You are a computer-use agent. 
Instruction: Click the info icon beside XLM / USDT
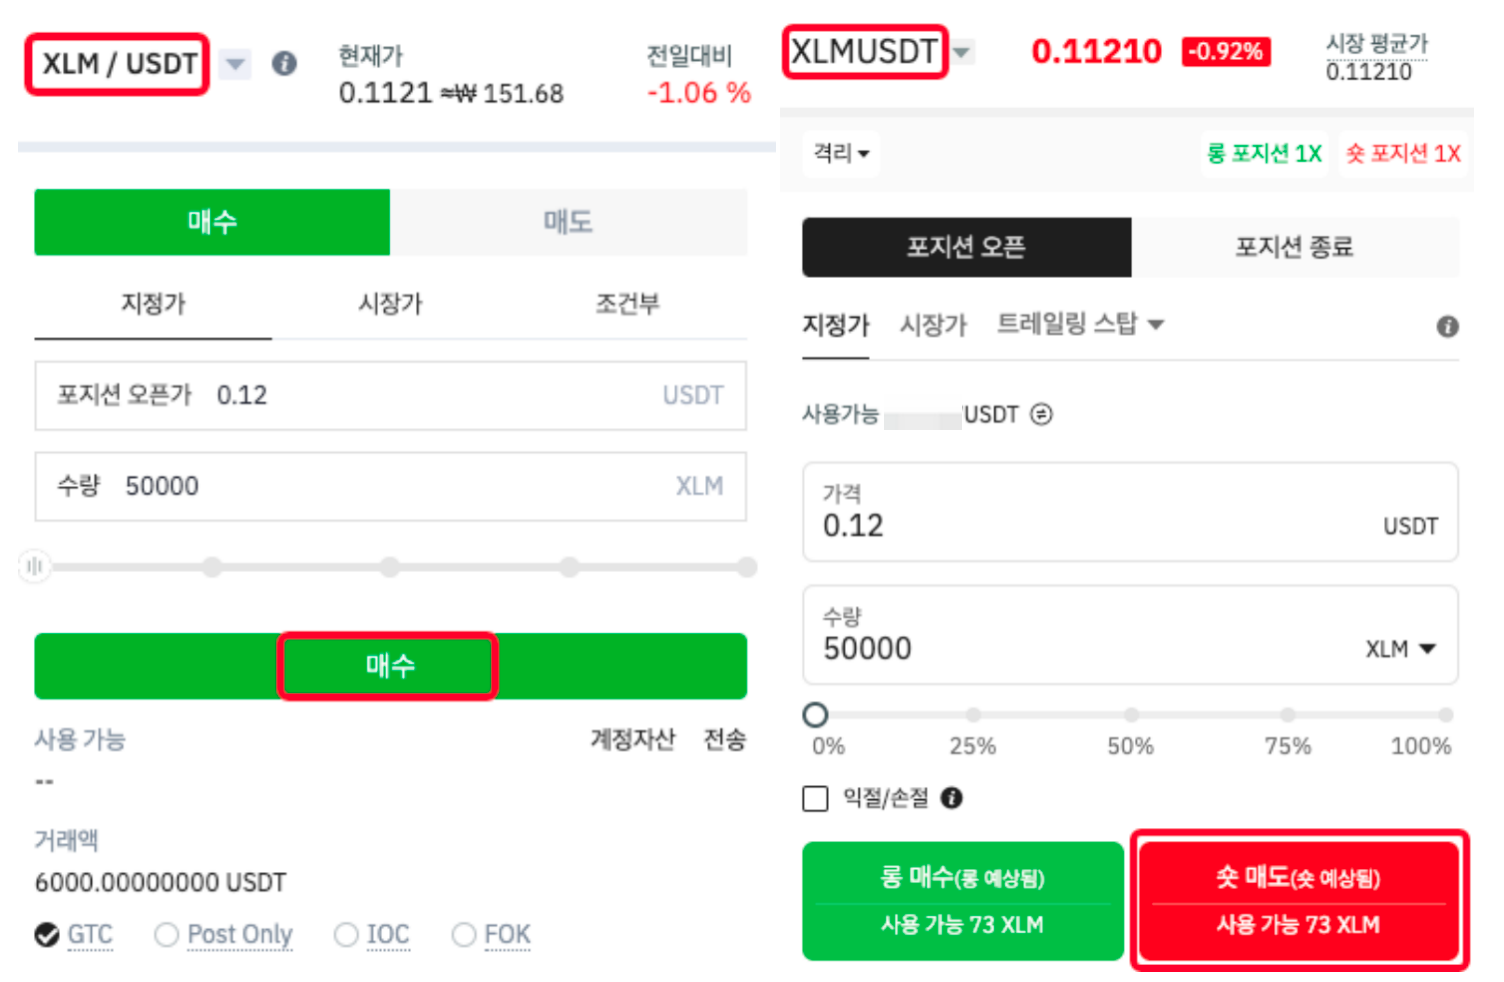pos(284,64)
